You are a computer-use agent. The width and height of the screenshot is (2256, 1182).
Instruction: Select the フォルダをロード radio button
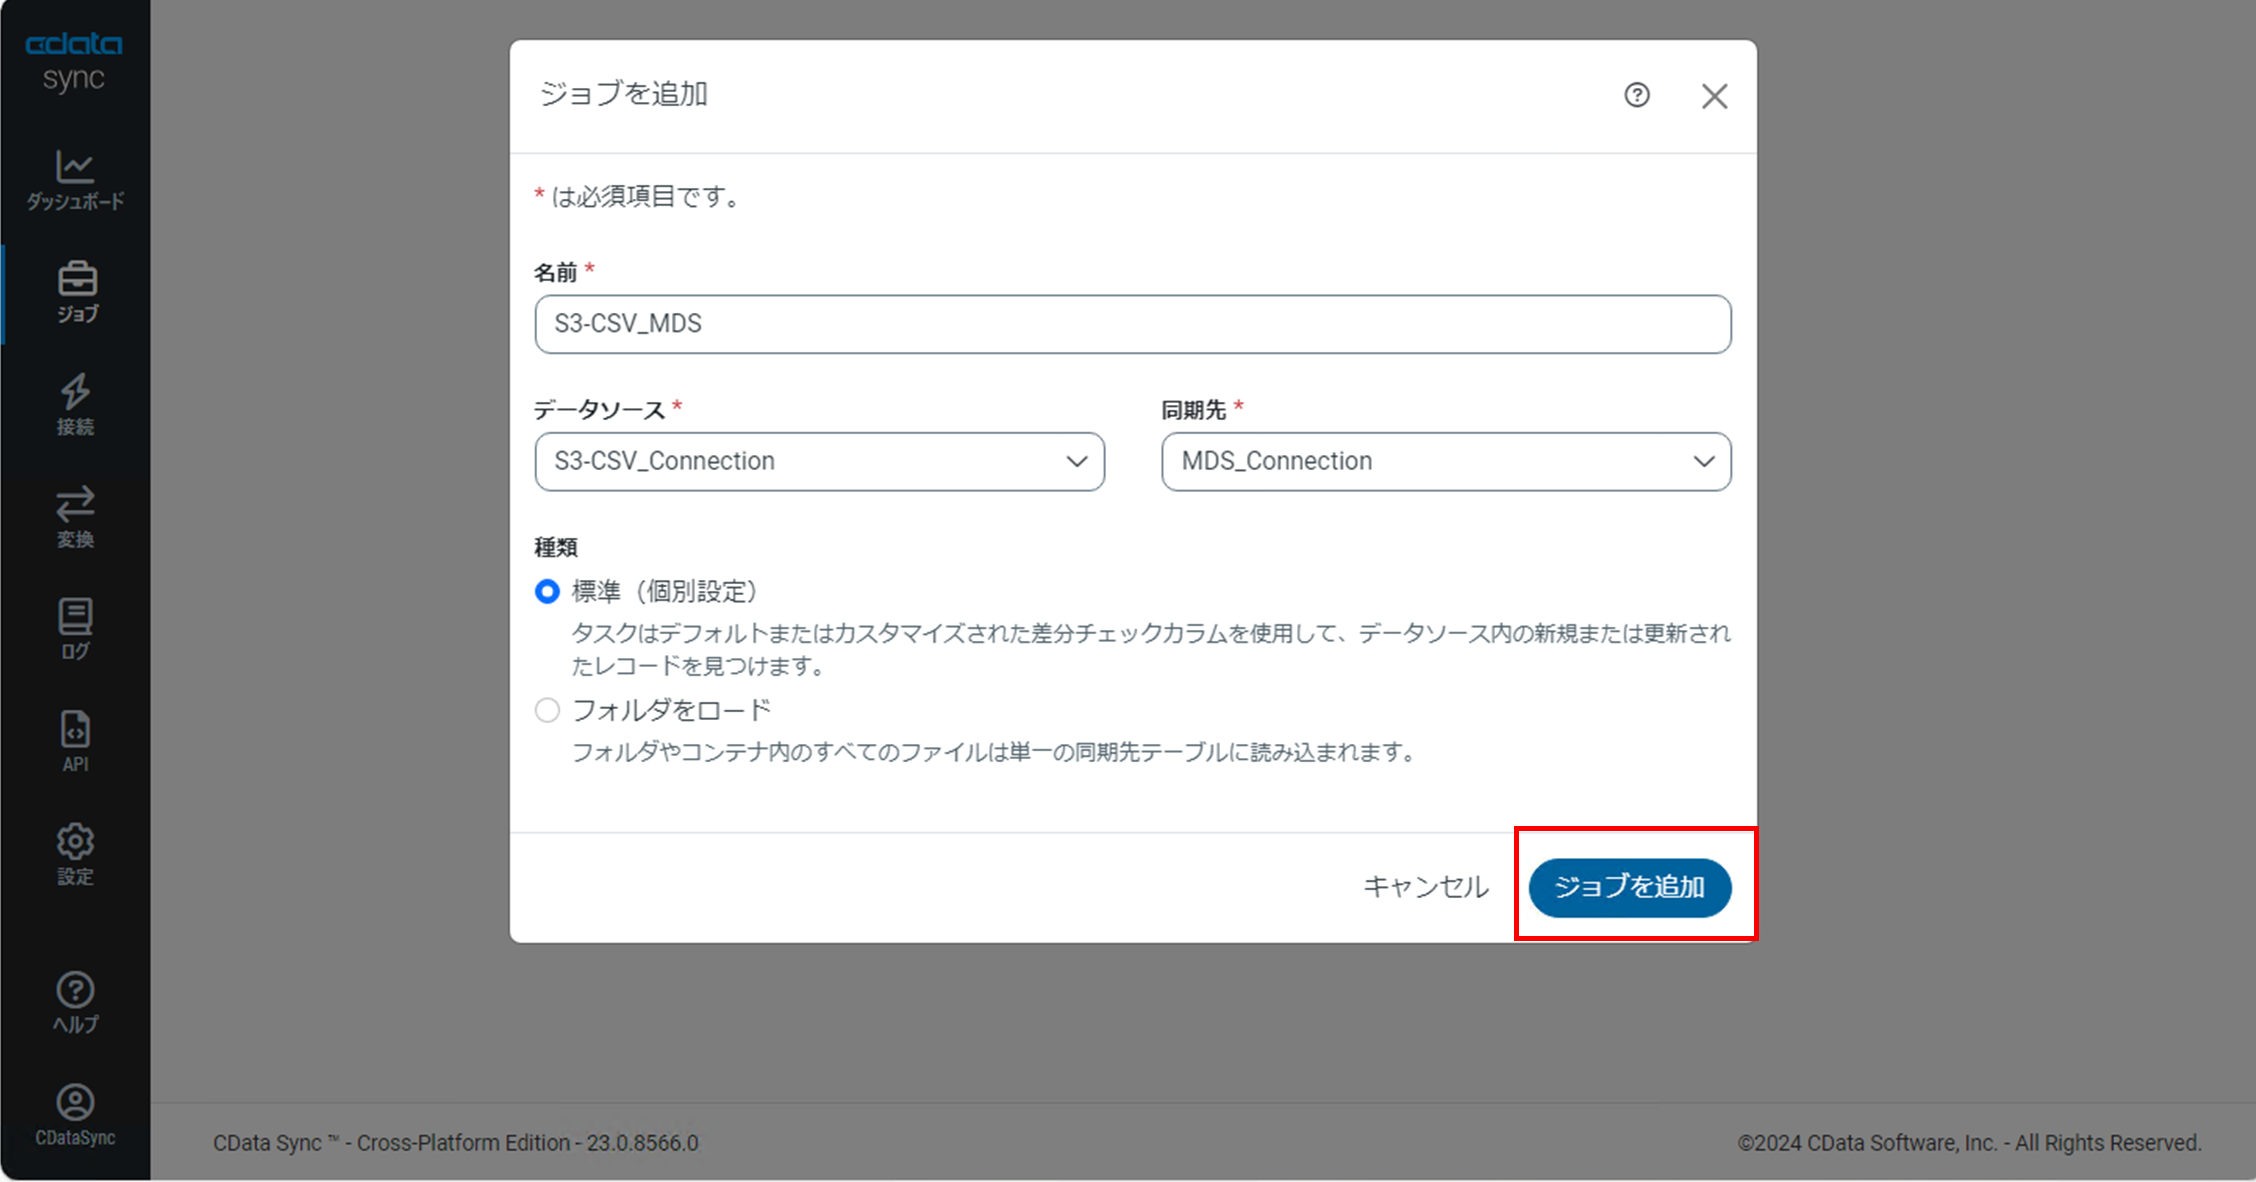pyautogui.click(x=547, y=711)
